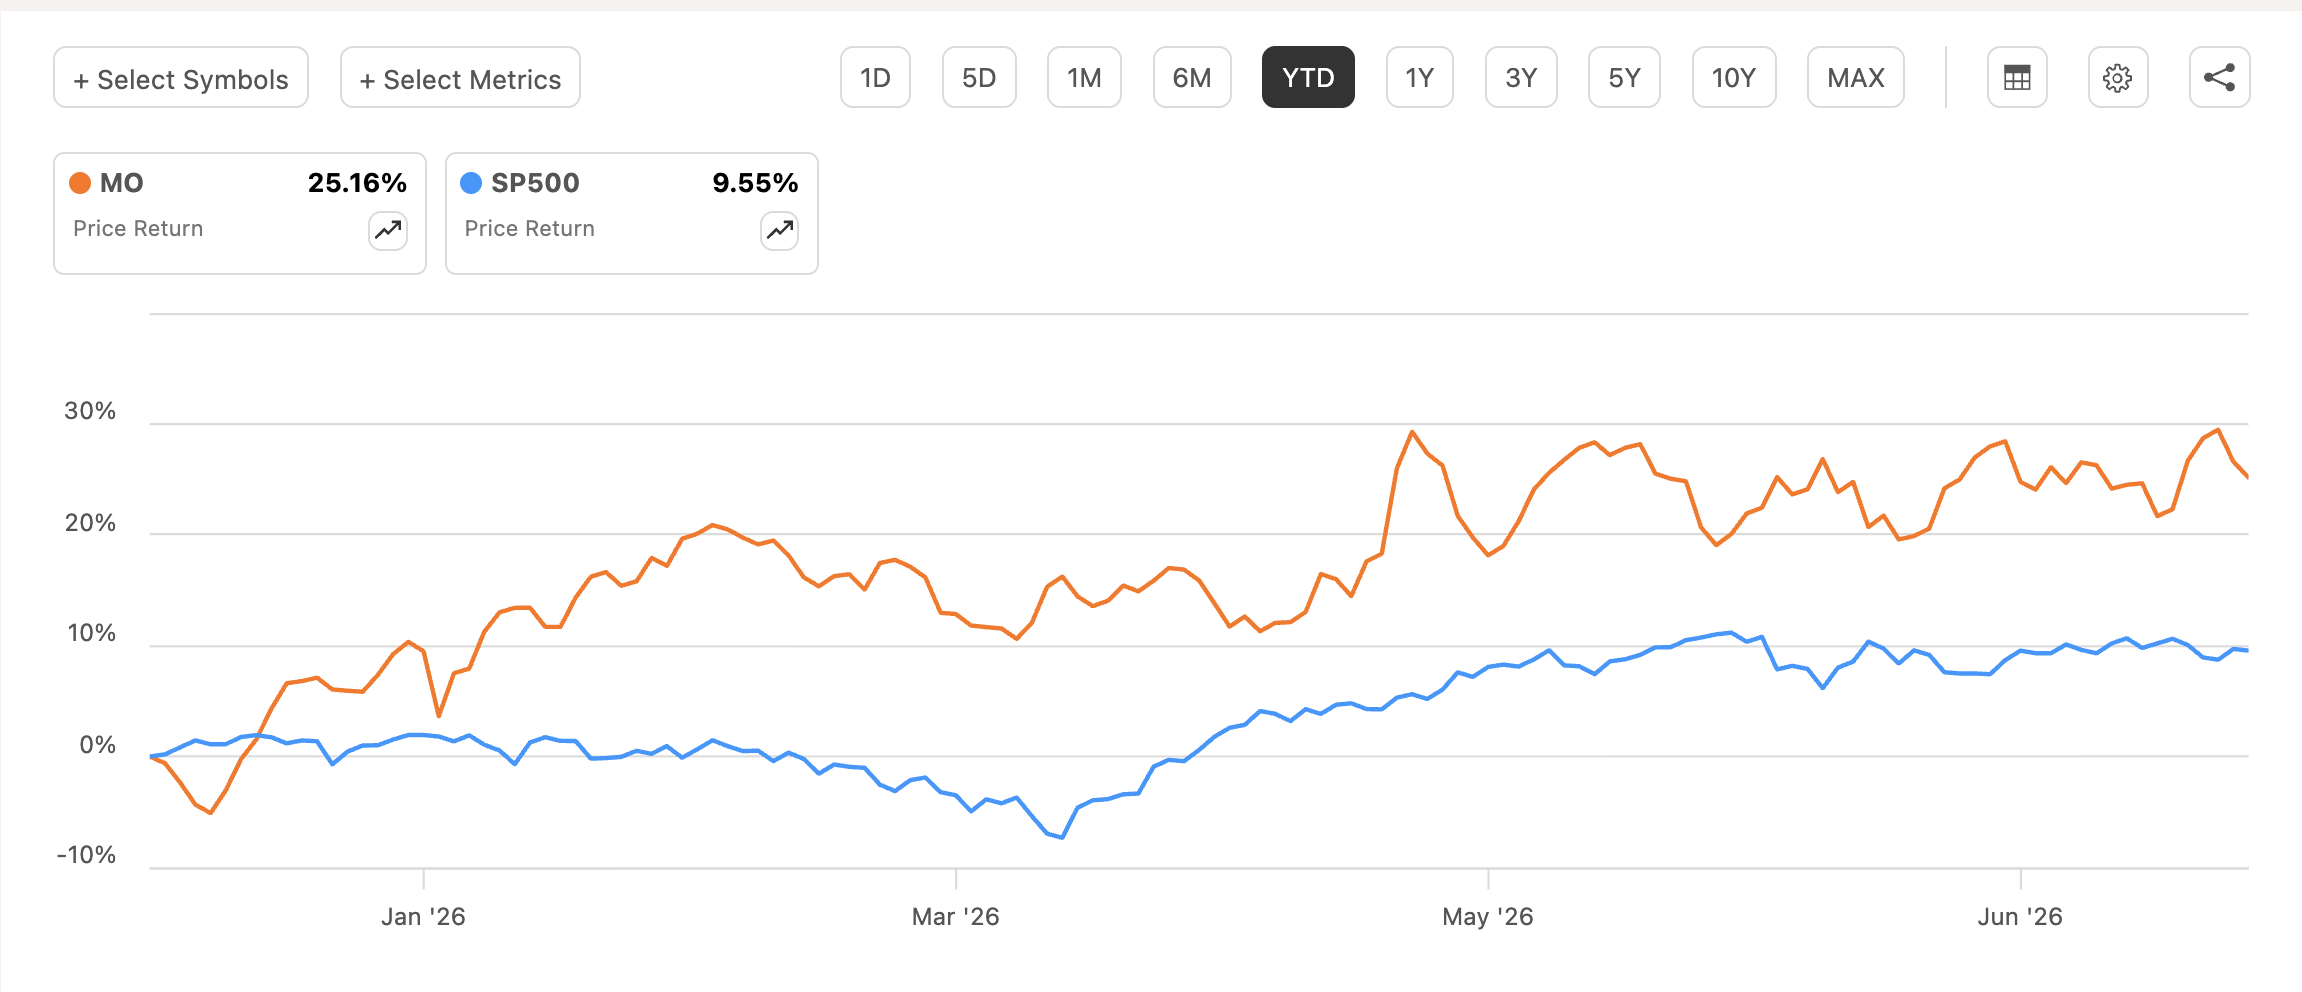This screenshot has width=2302, height=992.
Task: Click the MO ticker label
Action: [x=122, y=183]
